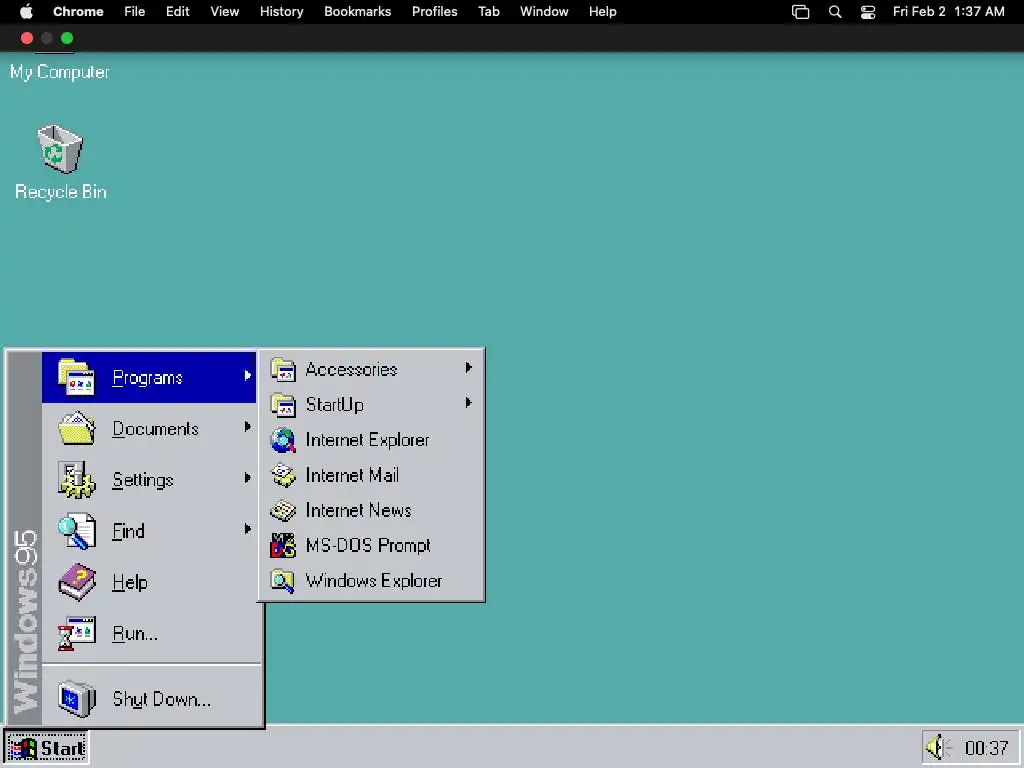Expand StartUp submenu arrow
The width and height of the screenshot is (1024, 768).
click(x=468, y=402)
